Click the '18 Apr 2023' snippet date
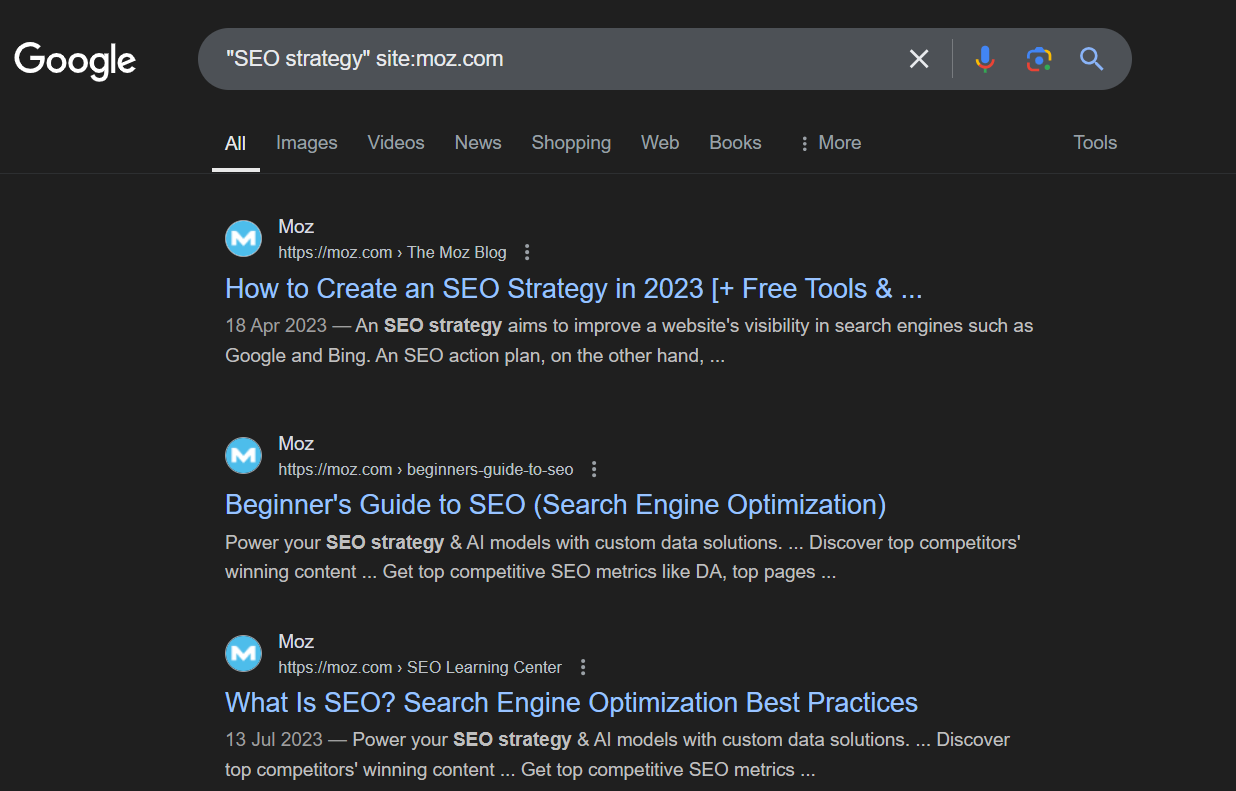Screen dimensions: 1236x791 click(276, 326)
